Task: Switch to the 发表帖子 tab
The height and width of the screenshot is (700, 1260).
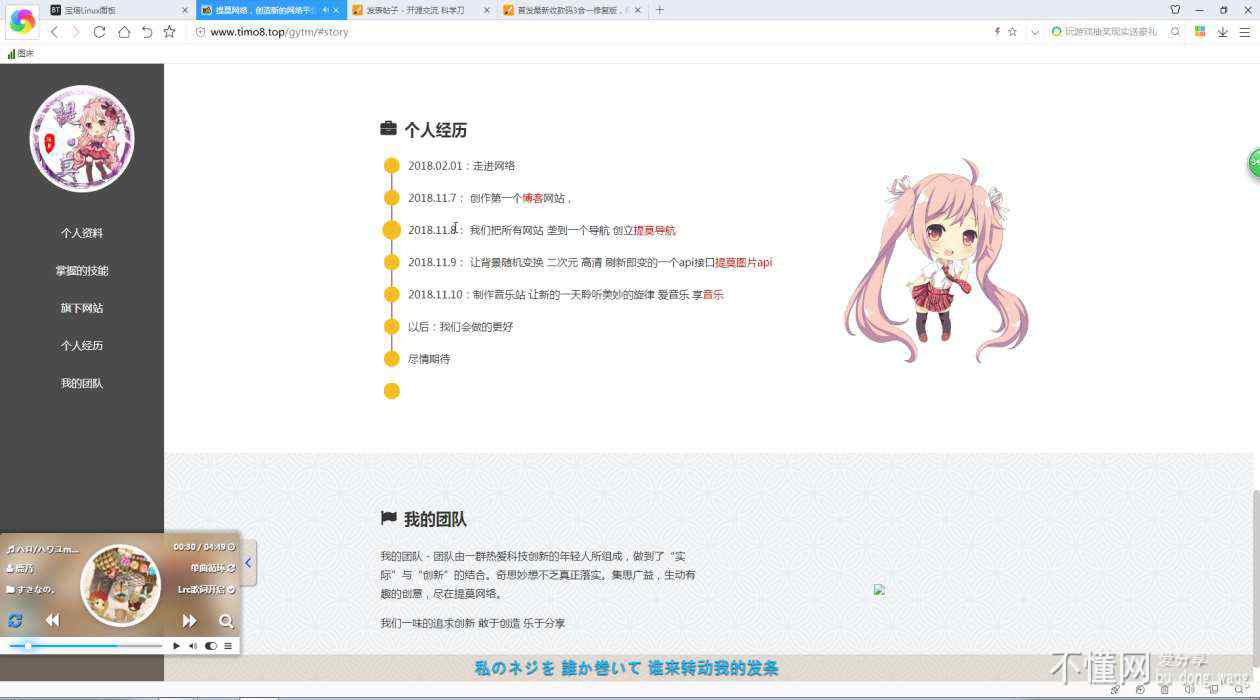Action: tap(420, 10)
